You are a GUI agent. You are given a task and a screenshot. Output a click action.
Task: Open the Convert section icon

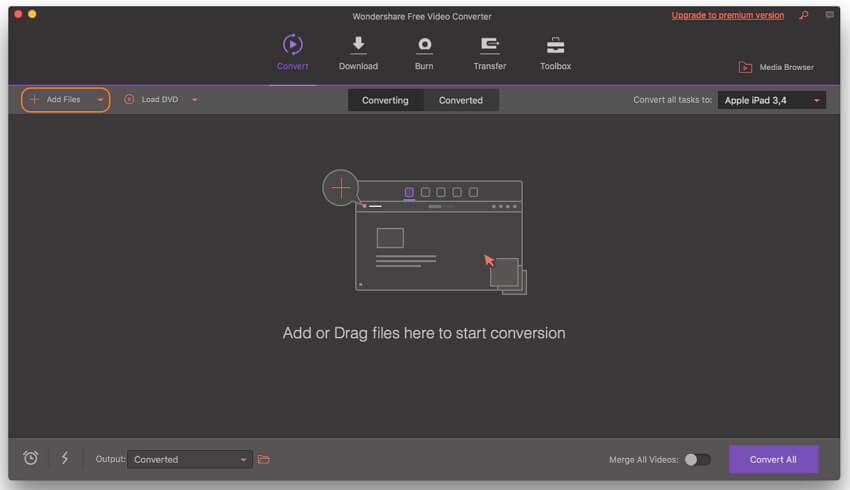pos(292,45)
